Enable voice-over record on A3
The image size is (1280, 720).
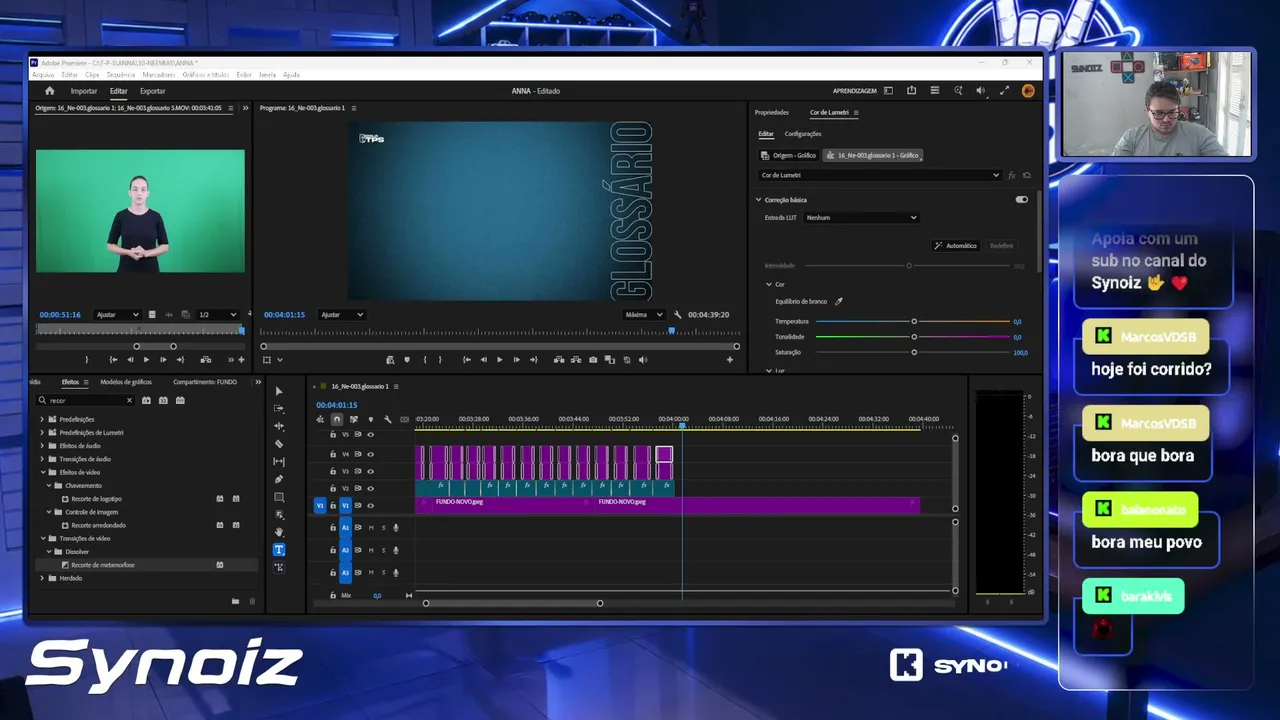click(x=396, y=573)
